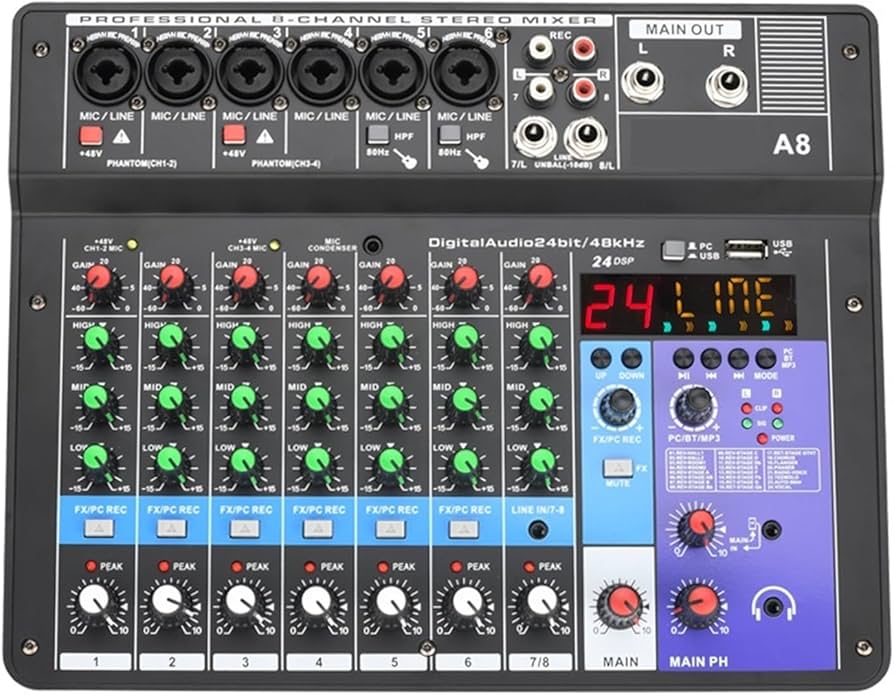Enable +48V phantom power for channels 1-2
This screenshot has width=894, height=695.
tap(89, 136)
